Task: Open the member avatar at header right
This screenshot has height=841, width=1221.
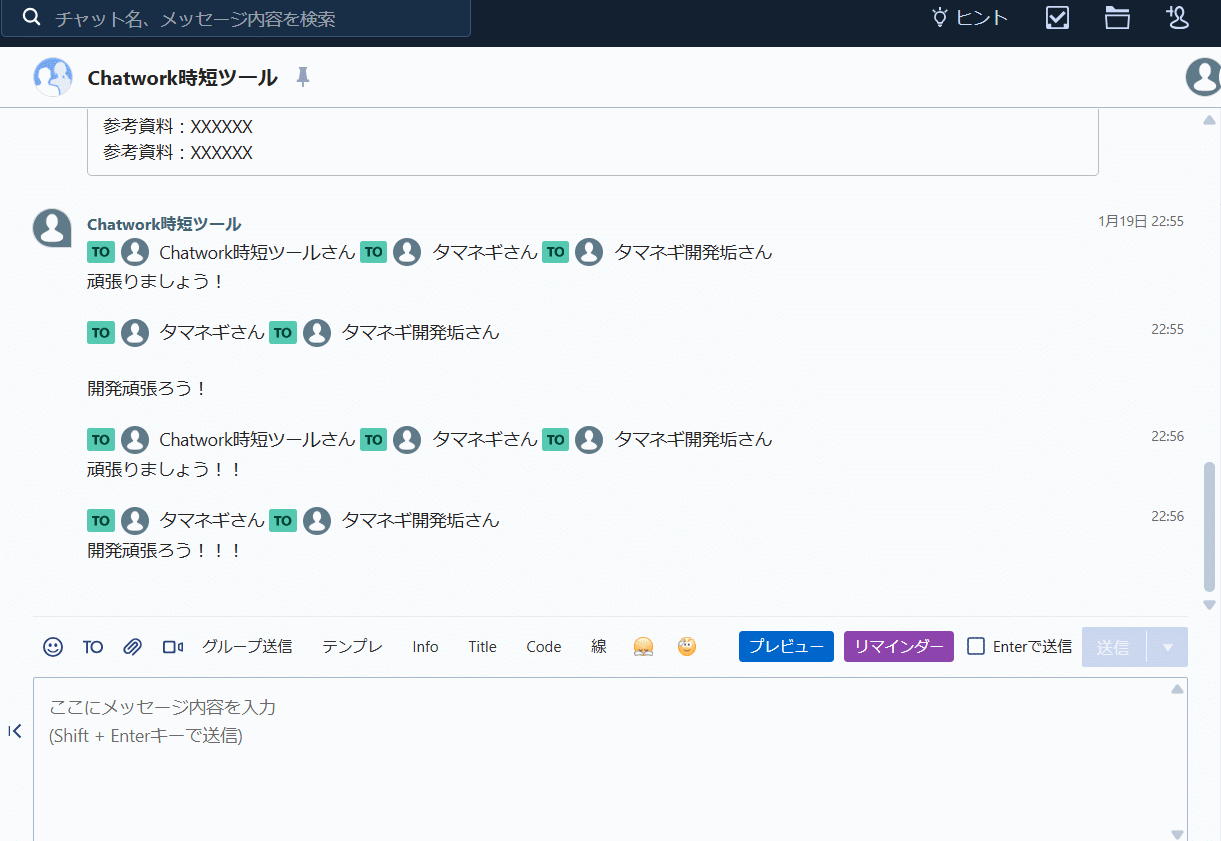Action: coord(1203,77)
